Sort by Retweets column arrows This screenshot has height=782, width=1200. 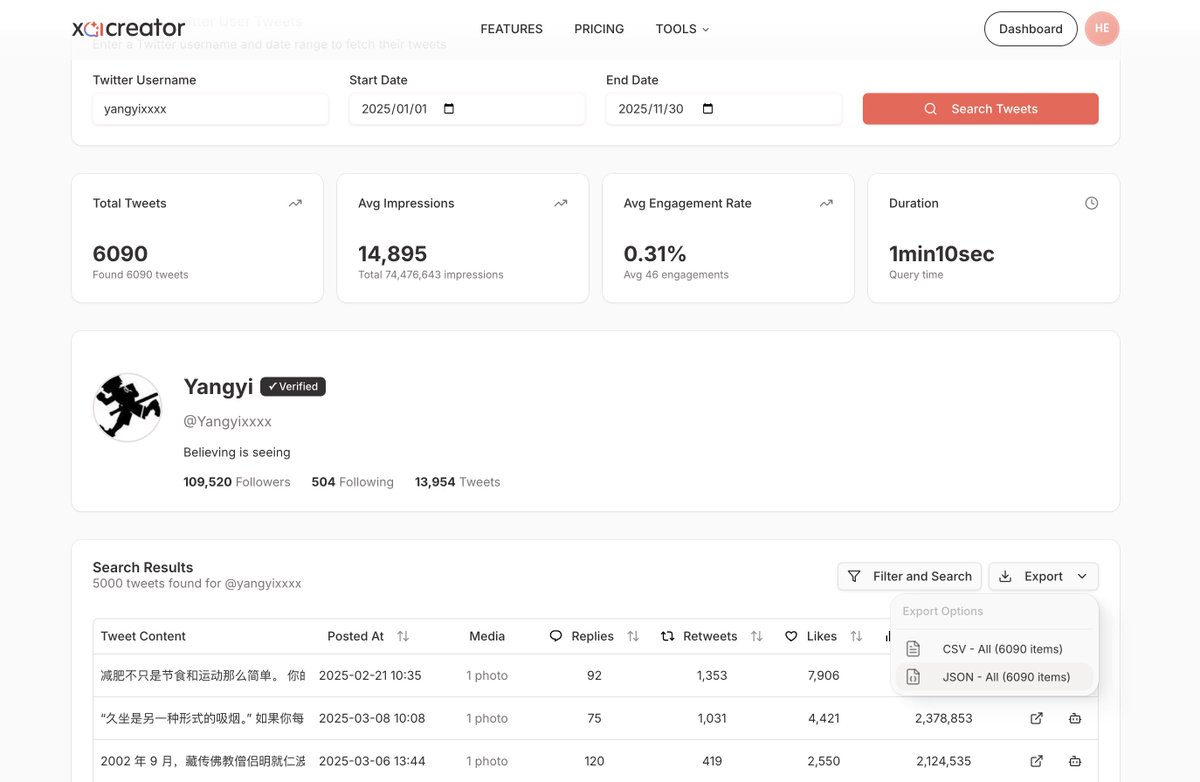pos(757,636)
